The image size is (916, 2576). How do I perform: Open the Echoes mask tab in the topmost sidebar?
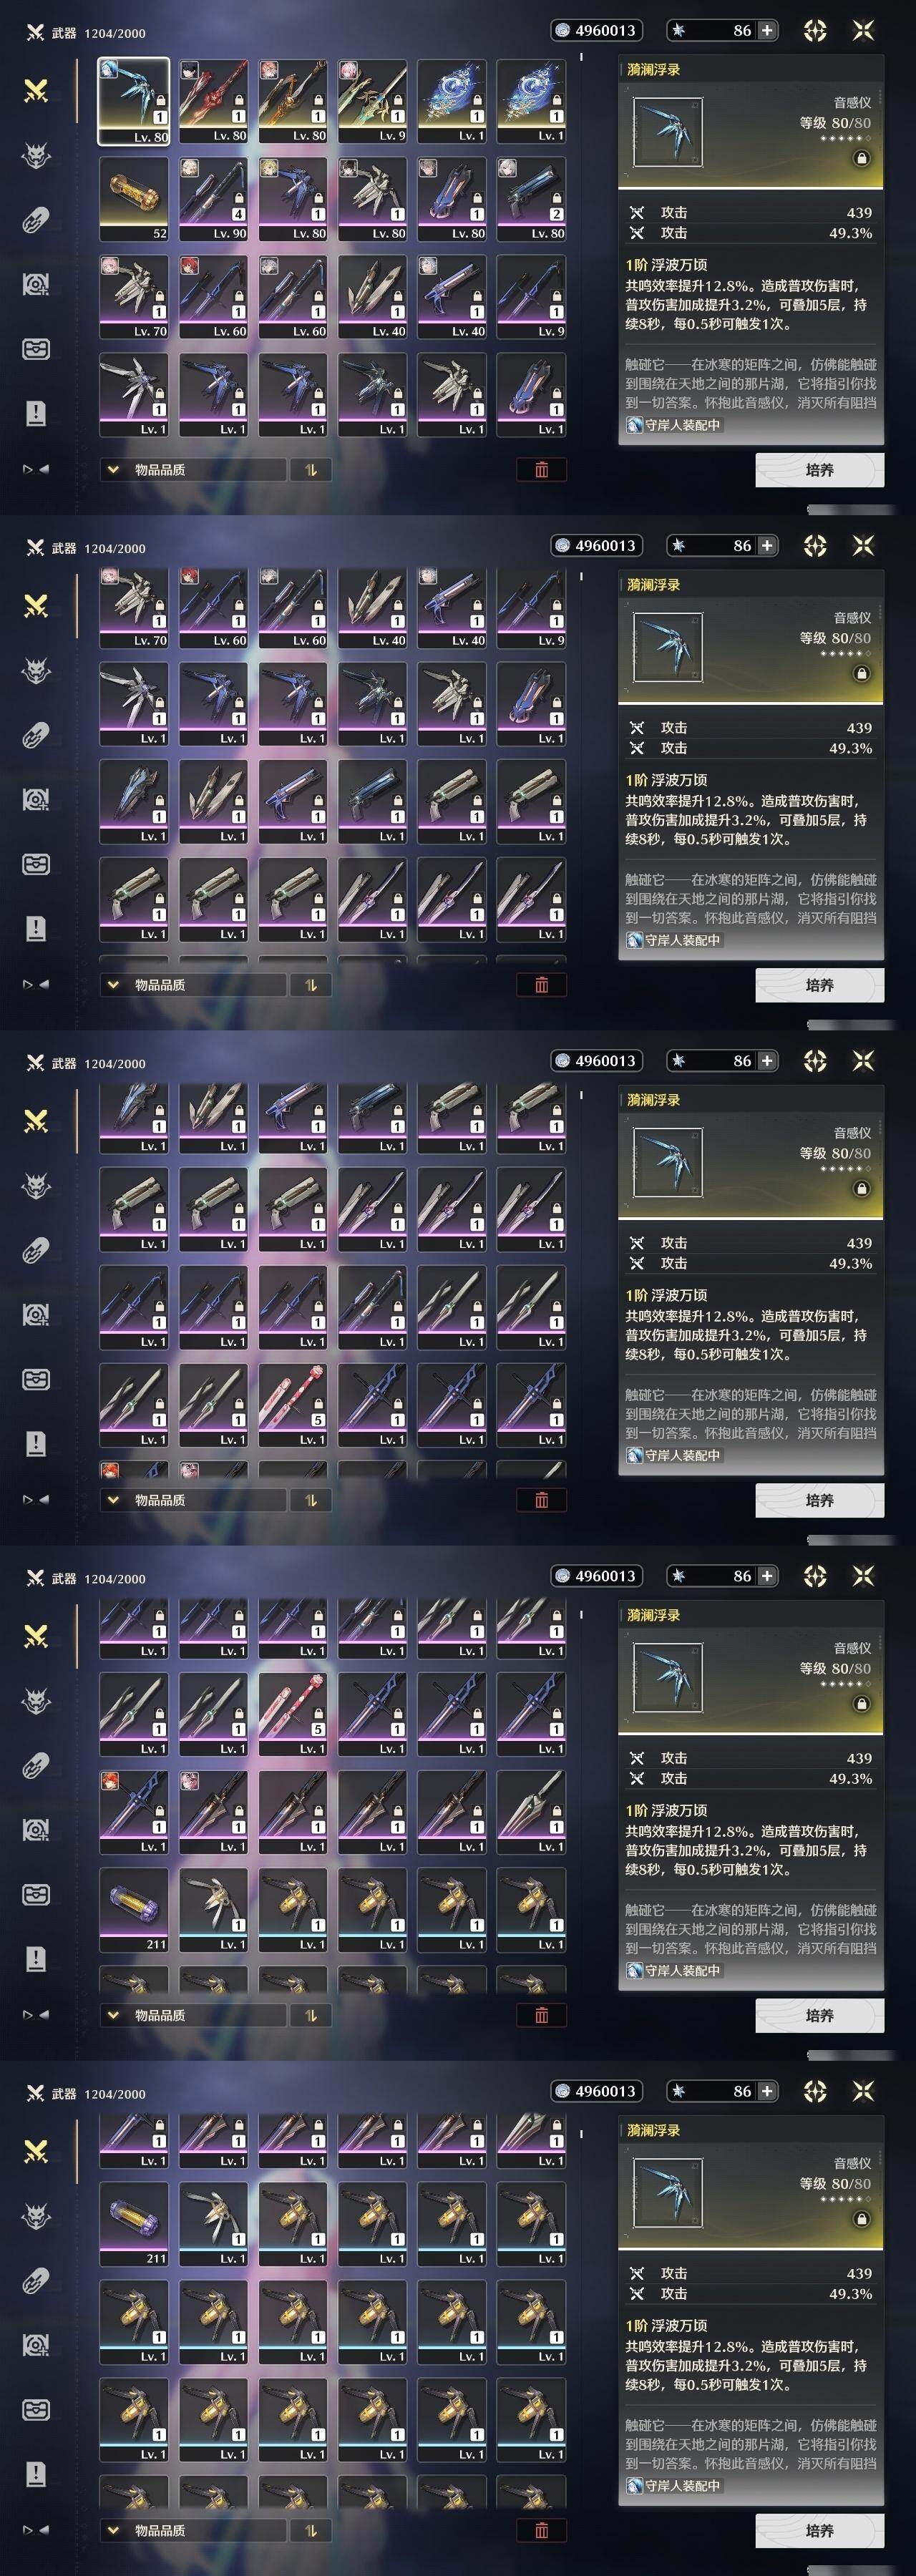pos(36,156)
